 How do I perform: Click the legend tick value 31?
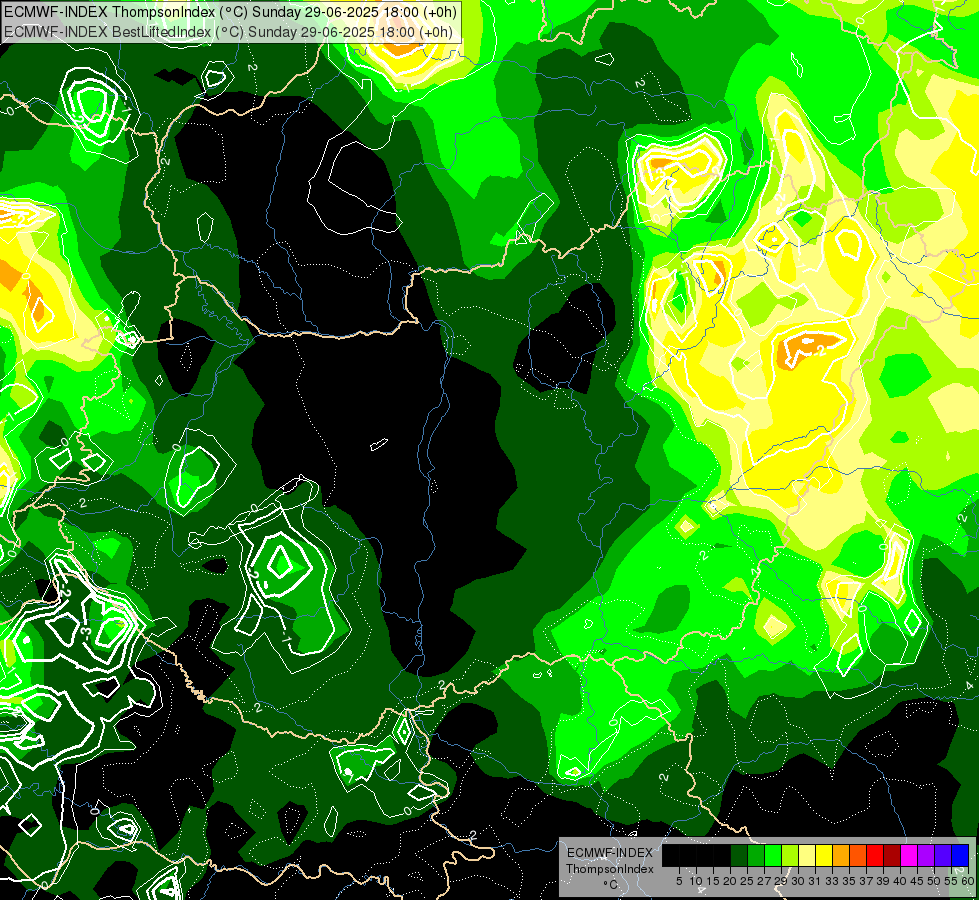click(x=815, y=881)
